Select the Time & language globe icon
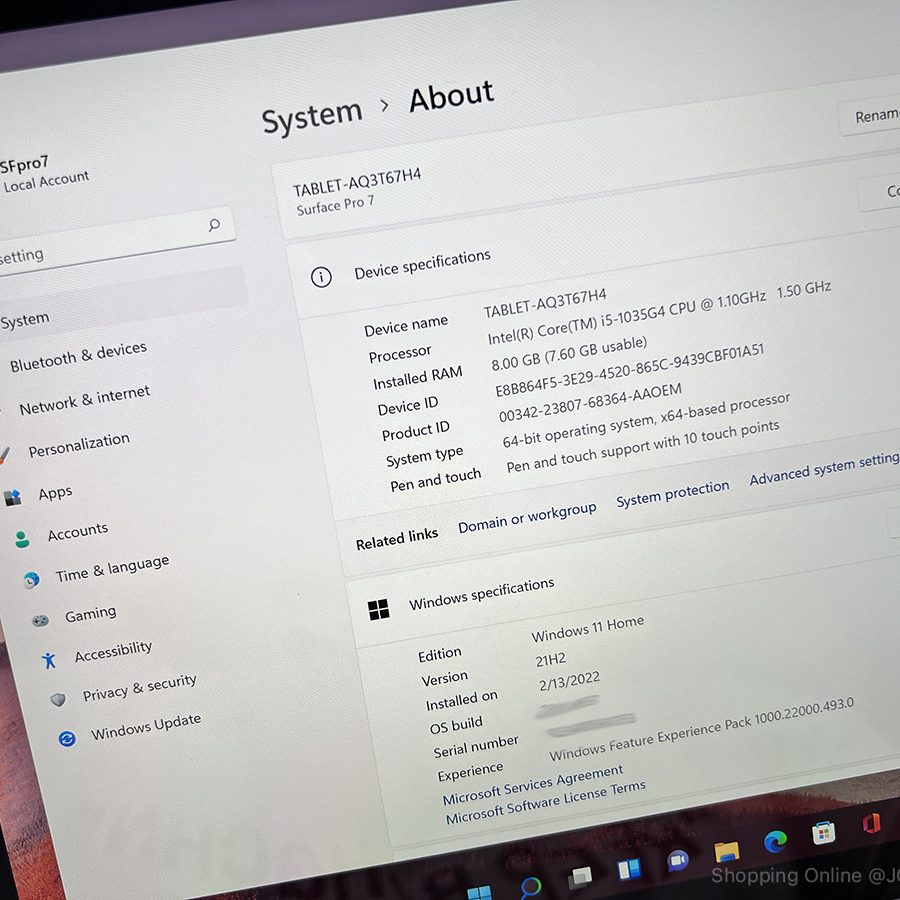The width and height of the screenshot is (900, 900). click(x=32, y=580)
